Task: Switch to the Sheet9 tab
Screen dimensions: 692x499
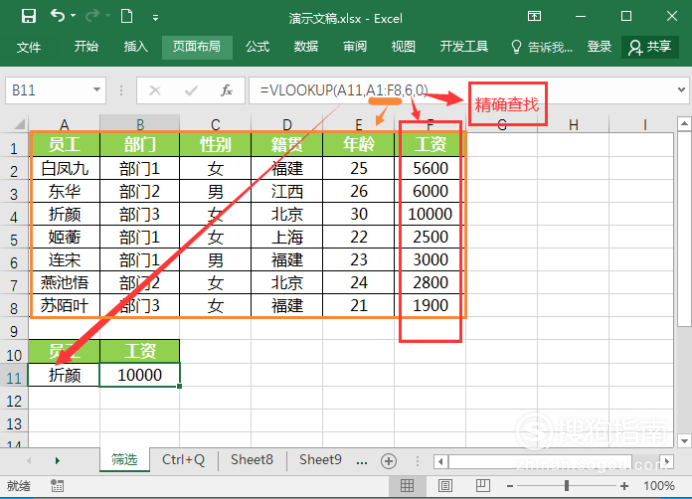Action: tap(320, 460)
